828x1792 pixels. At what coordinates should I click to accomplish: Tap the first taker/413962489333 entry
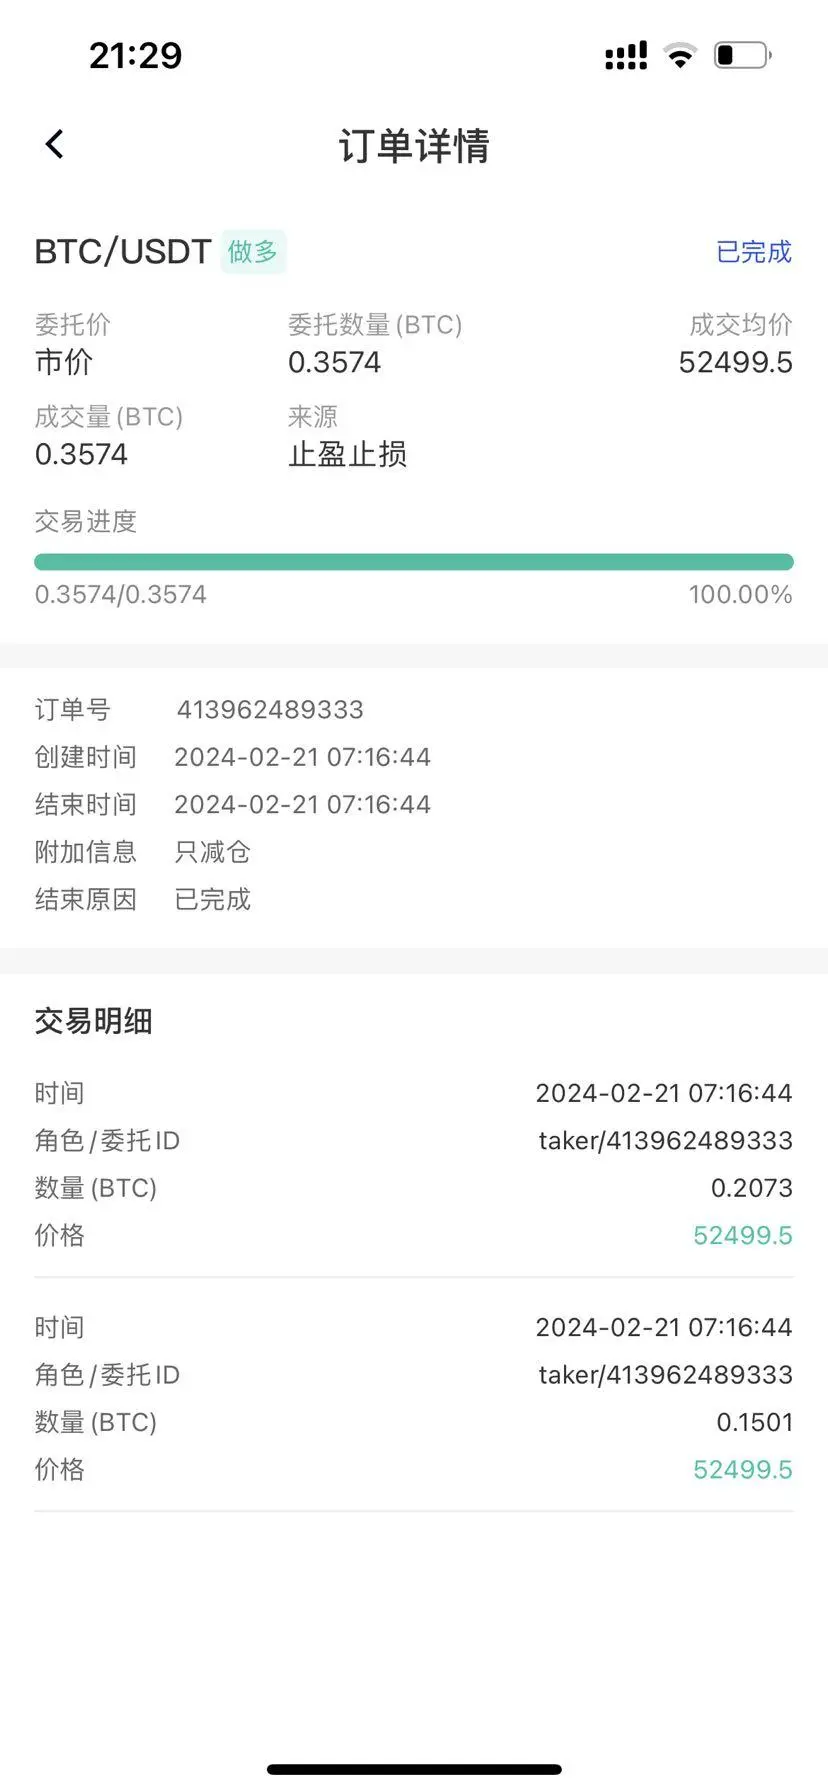coord(665,1140)
